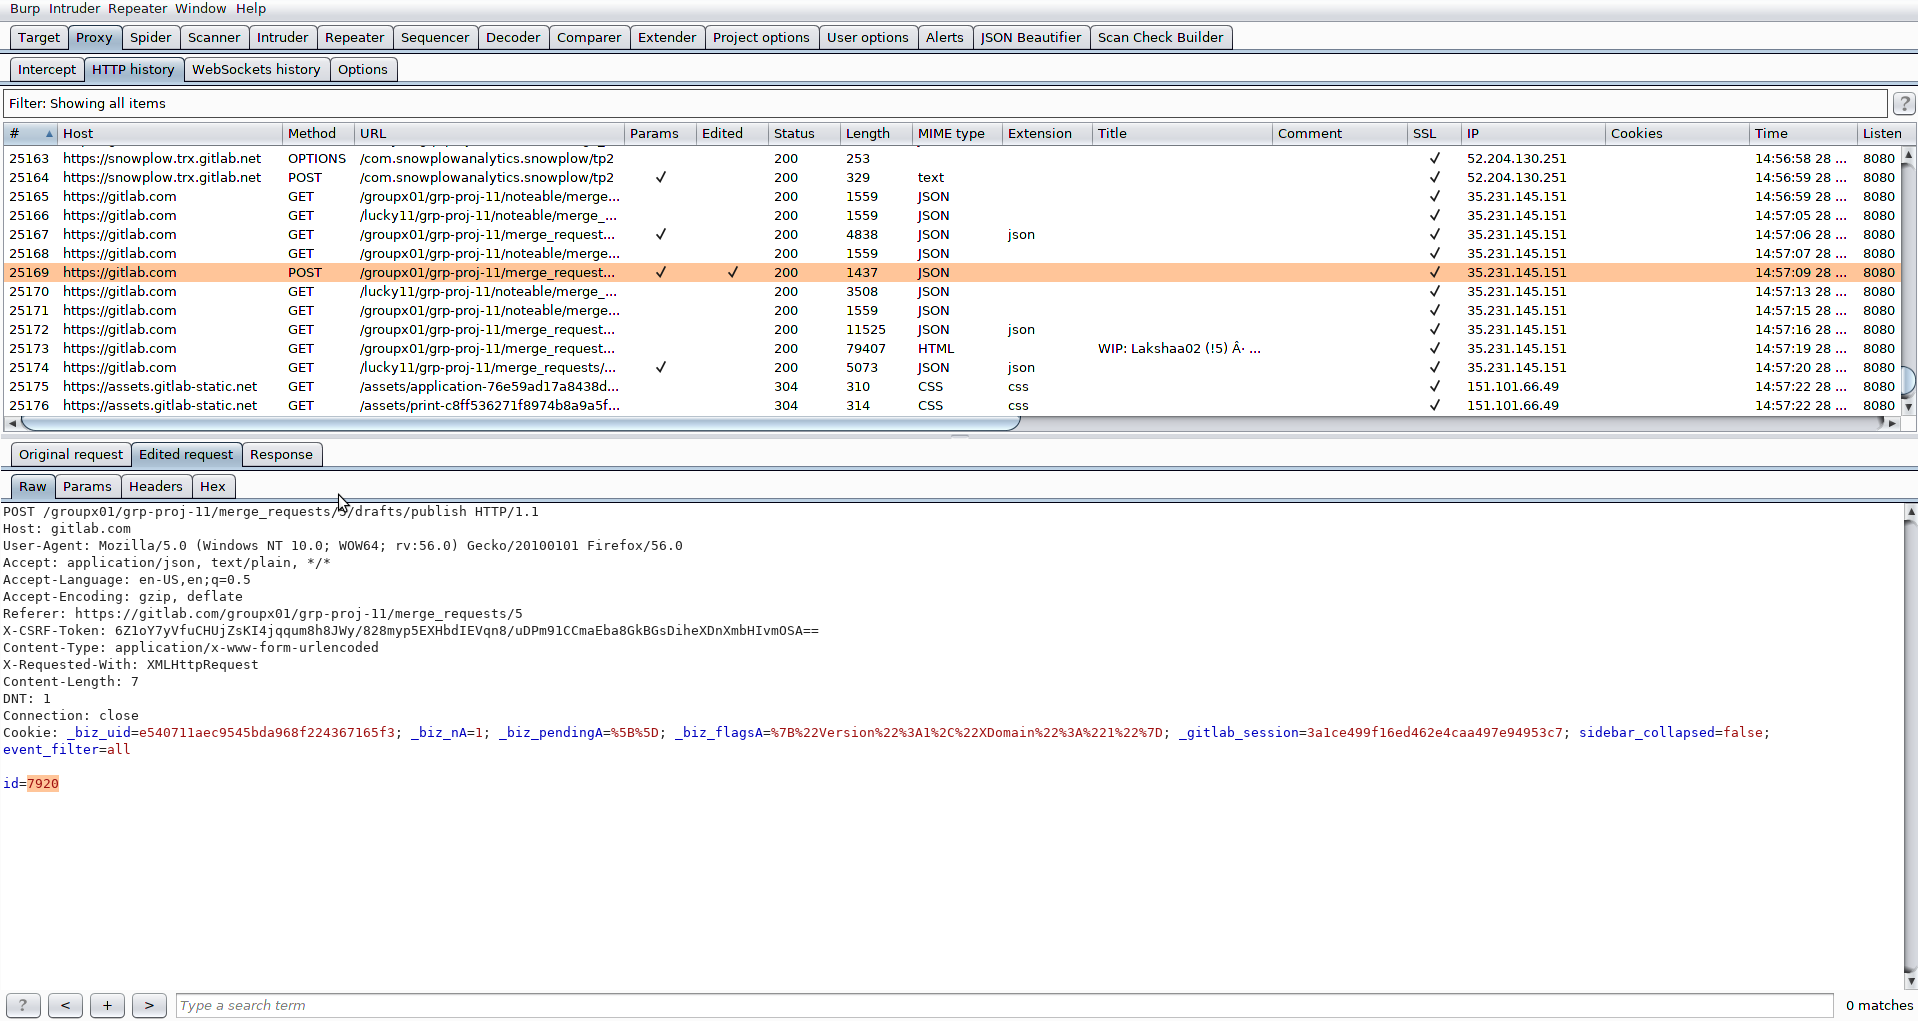Click the search help question mark button

pyautogui.click(x=23, y=1005)
